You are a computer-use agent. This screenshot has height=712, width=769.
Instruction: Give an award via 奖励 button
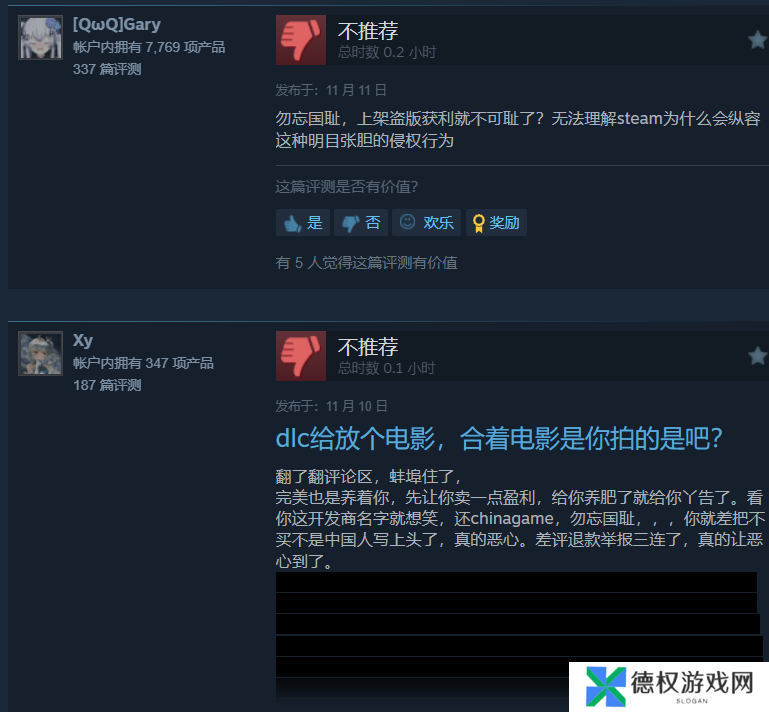(x=496, y=223)
